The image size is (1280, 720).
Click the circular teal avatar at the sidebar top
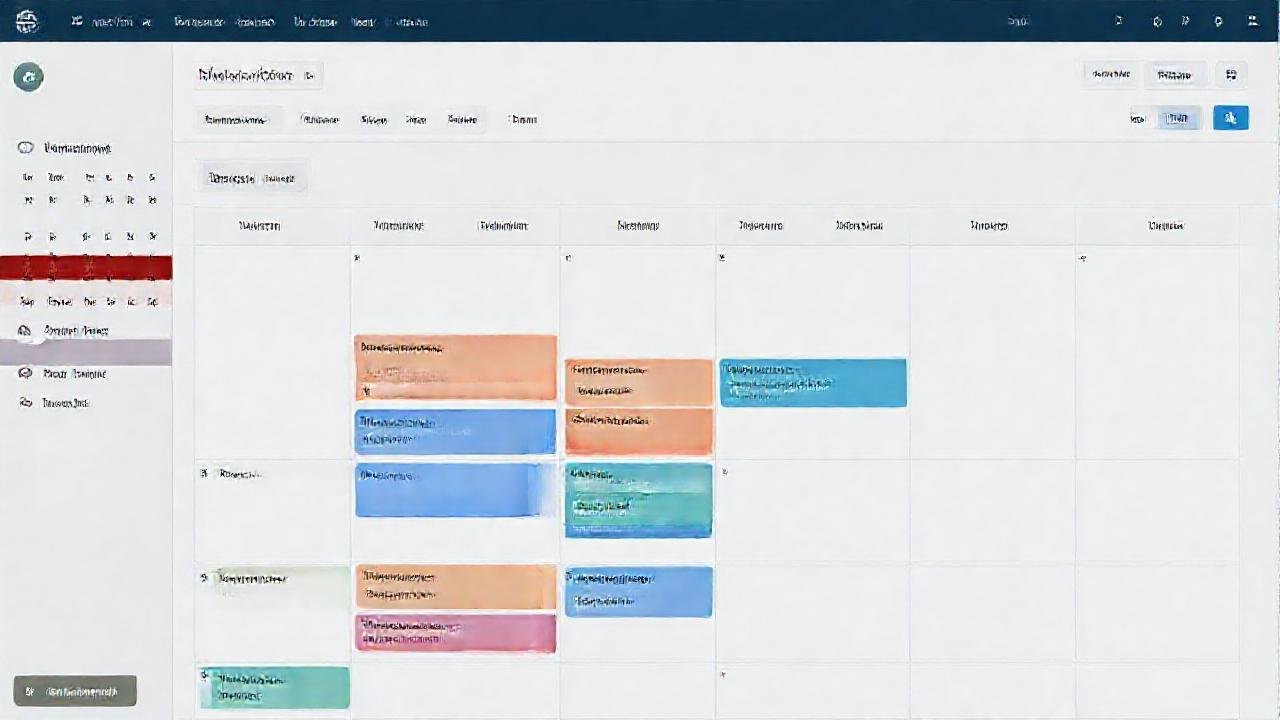pos(28,77)
